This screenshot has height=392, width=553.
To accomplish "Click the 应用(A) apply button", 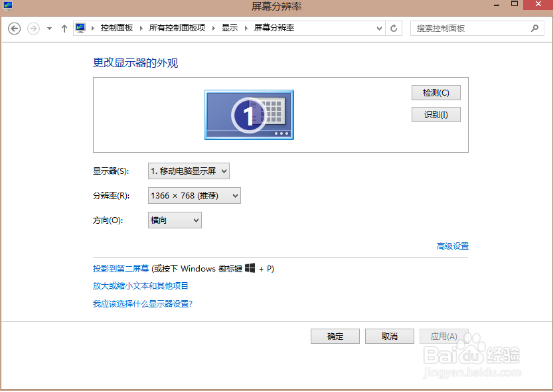I will (x=444, y=336).
